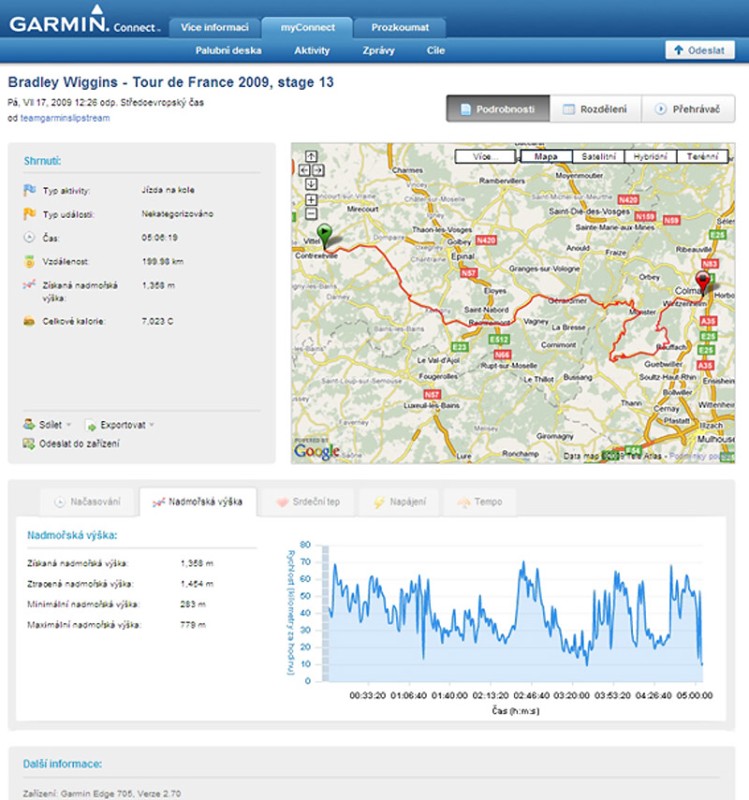Switch map to Satelitní view
The width and height of the screenshot is (749, 800).
click(598, 157)
